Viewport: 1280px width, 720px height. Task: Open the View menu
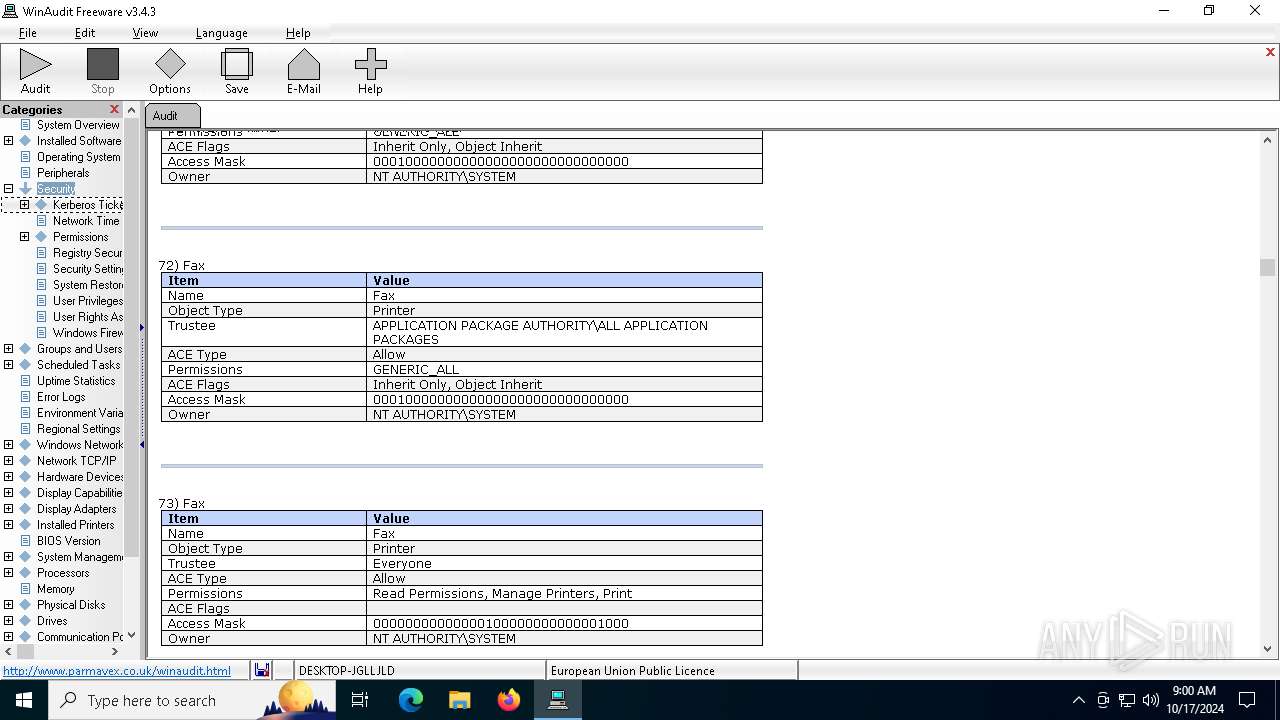click(x=145, y=33)
